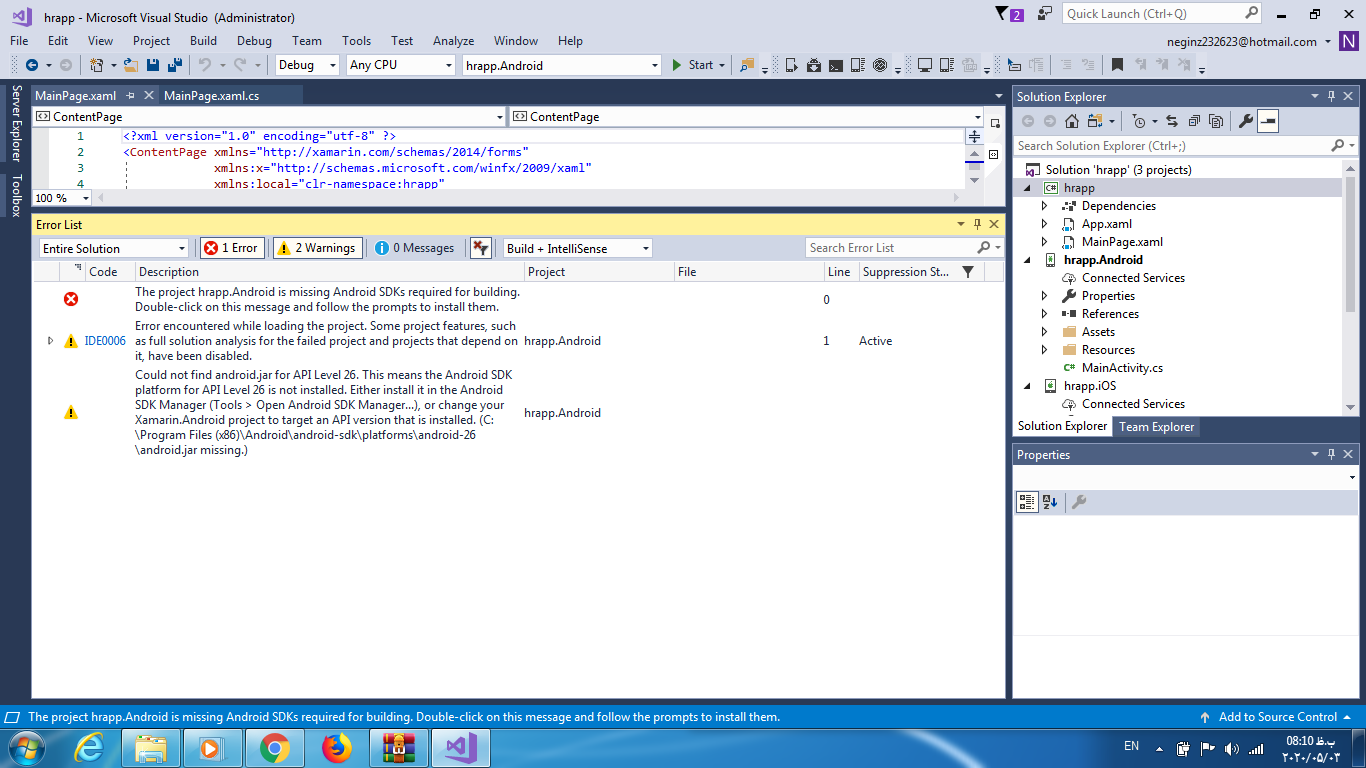
Task: Open the Entire Solution scope dropdown
Action: click(113, 248)
